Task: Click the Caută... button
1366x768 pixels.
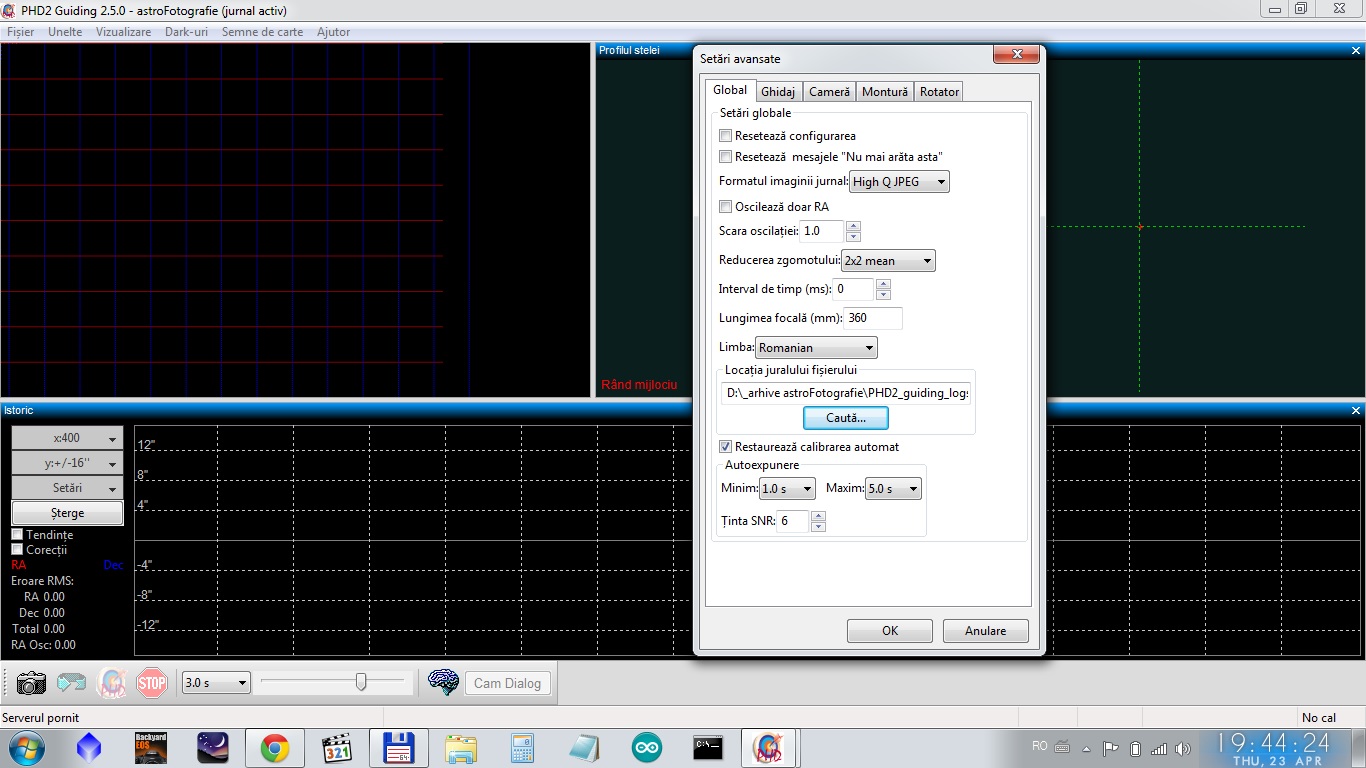Action: point(845,417)
